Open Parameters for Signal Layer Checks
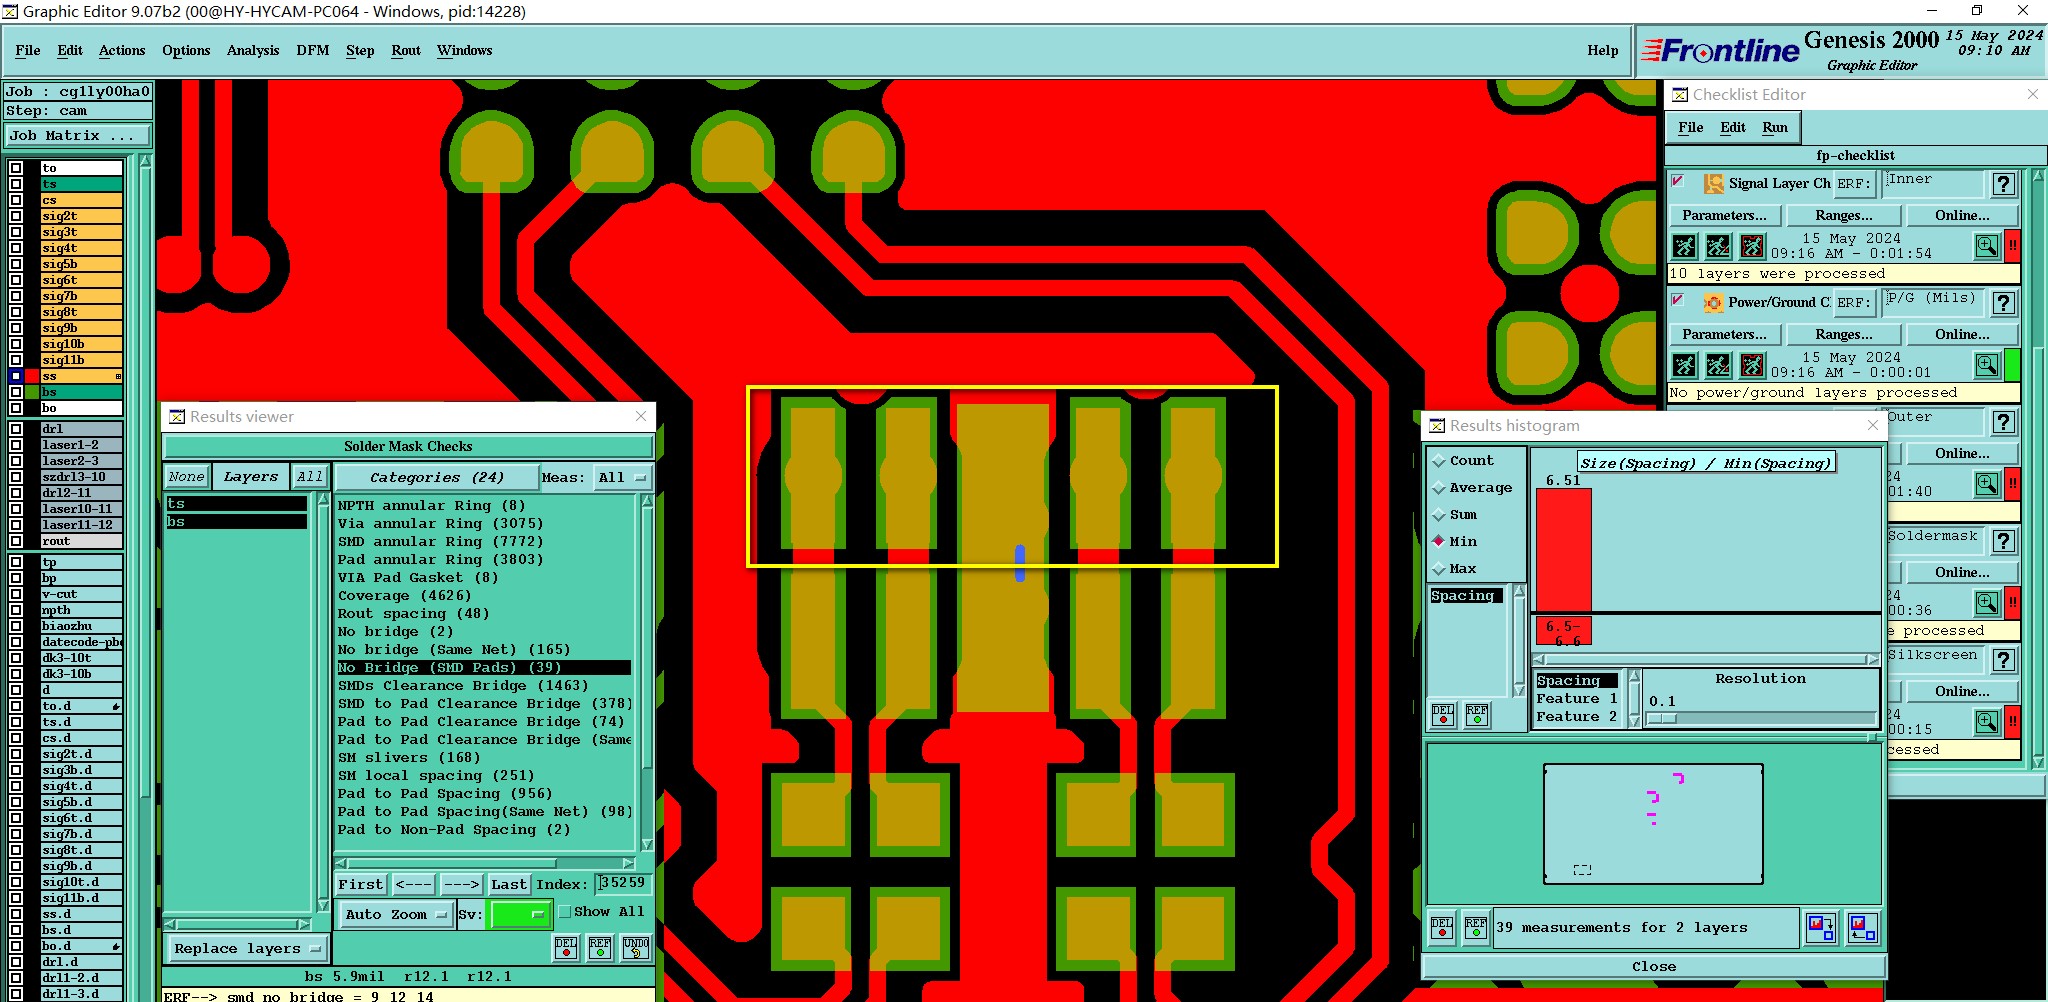Viewport: 2048px width, 1002px height. 1724,216
